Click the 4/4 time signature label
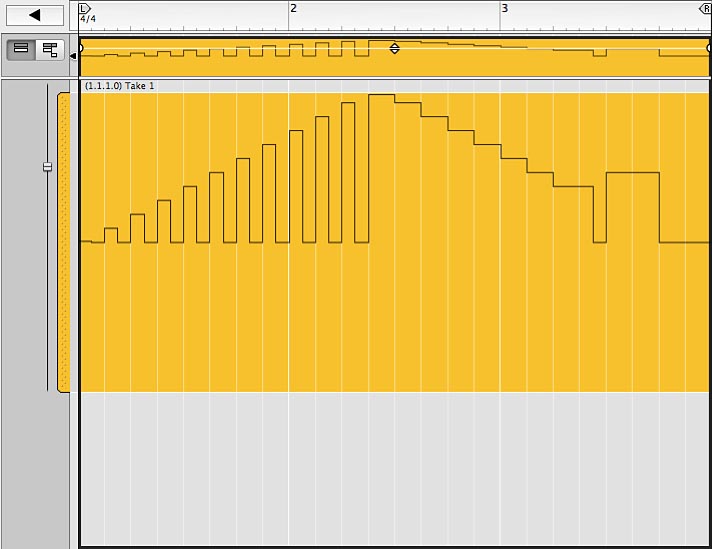 [89, 19]
